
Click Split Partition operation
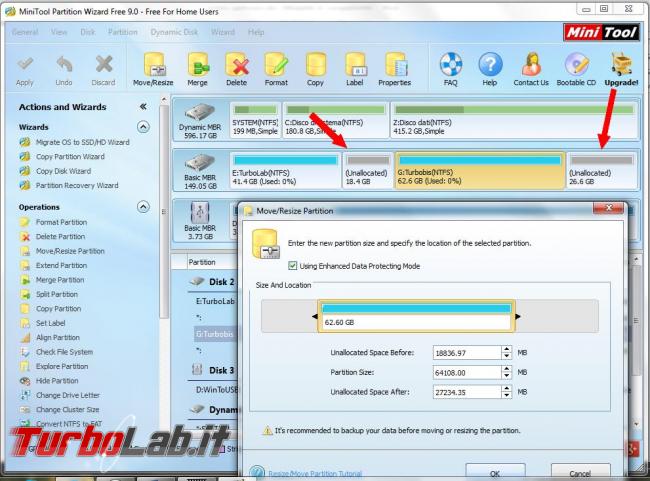[x=57, y=294]
